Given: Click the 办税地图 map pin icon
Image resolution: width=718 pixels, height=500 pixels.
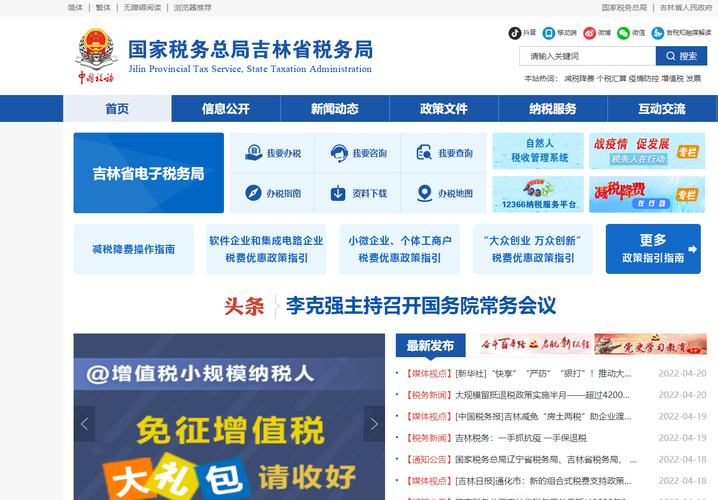Looking at the screenshot, I should click(425, 193).
